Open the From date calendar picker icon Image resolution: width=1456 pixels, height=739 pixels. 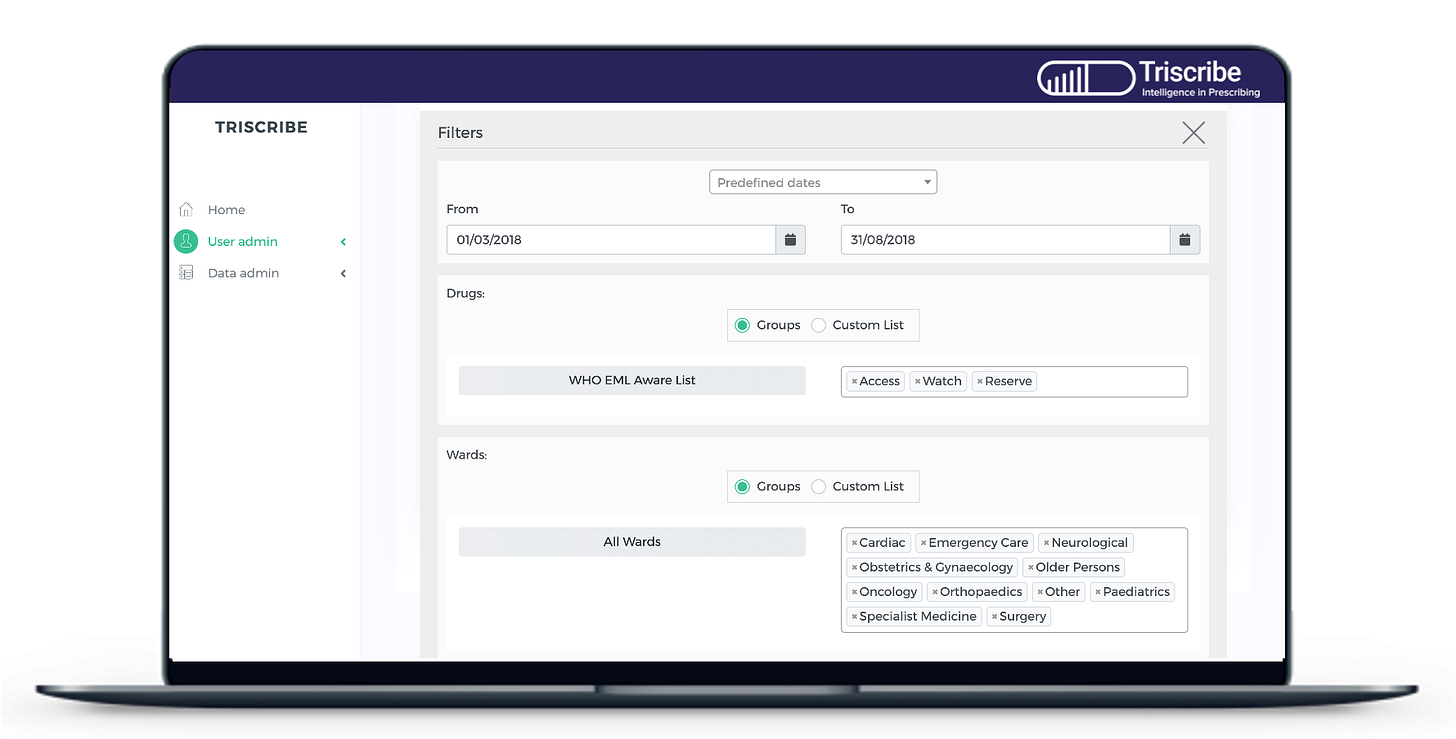coord(790,240)
